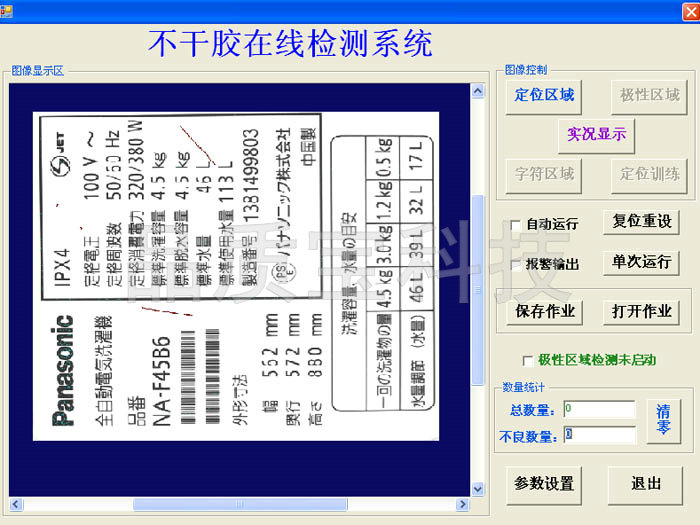Image resolution: width=700 pixels, height=525 pixels.
Task: Click the vertical scrollbar down arrow
Action: (x=478, y=489)
